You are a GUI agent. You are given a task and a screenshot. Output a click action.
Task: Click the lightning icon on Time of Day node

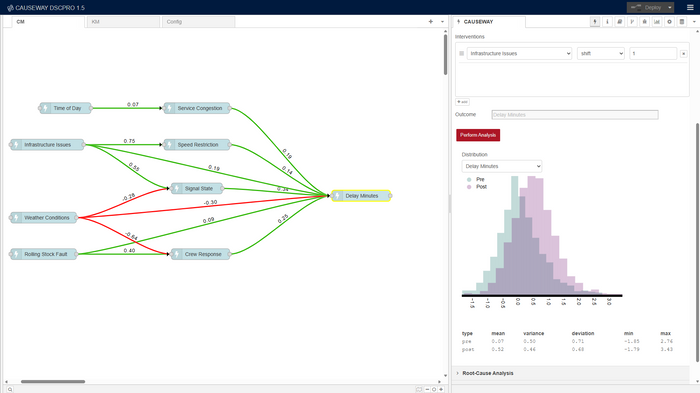click(45, 108)
